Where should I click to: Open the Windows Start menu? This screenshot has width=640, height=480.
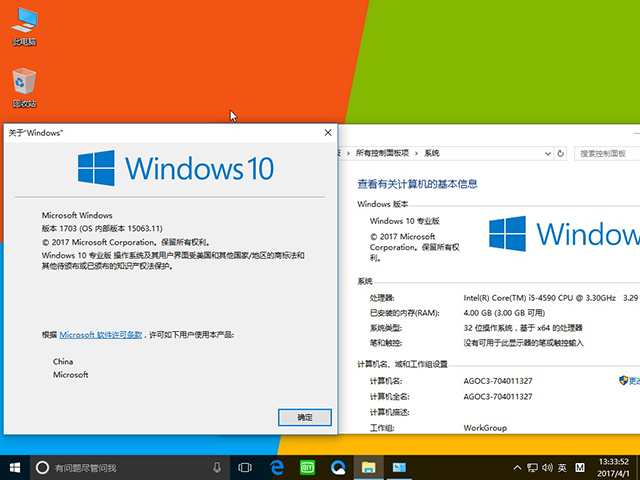point(15,467)
